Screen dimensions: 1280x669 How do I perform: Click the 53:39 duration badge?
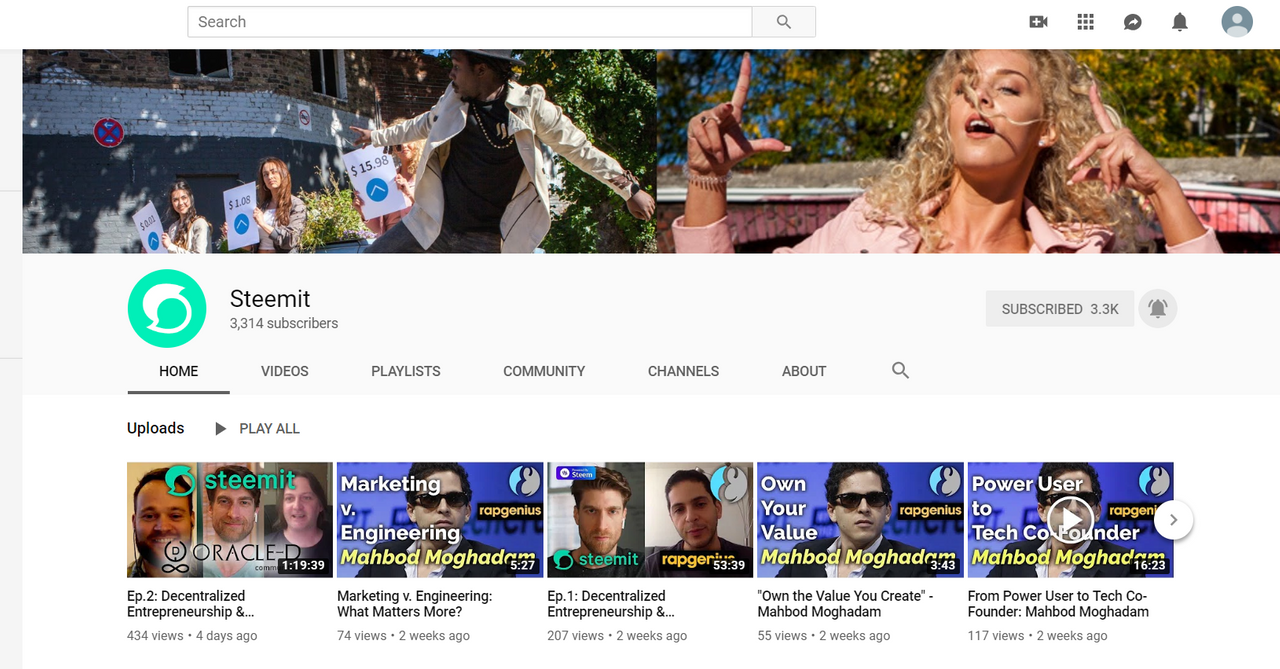(727, 565)
